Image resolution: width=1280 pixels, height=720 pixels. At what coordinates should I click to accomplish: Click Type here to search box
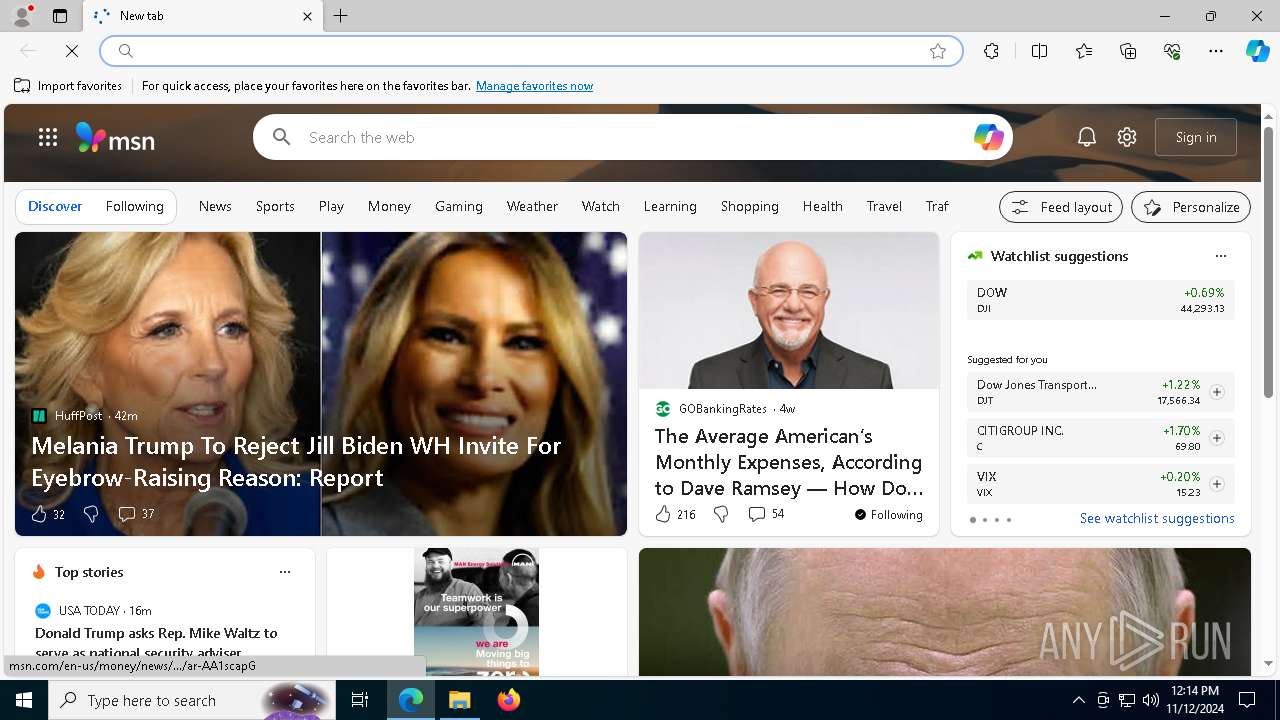pyautogui.click(x=191, y=700)
